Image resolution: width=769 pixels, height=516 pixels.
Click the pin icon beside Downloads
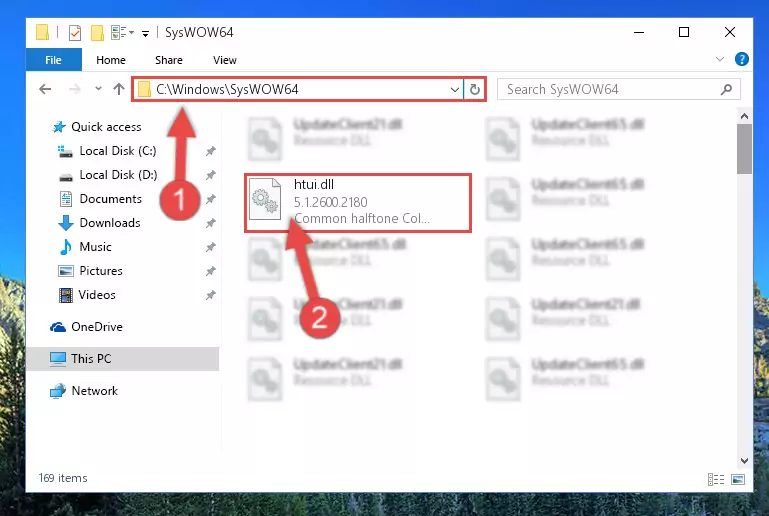[210, 223]
